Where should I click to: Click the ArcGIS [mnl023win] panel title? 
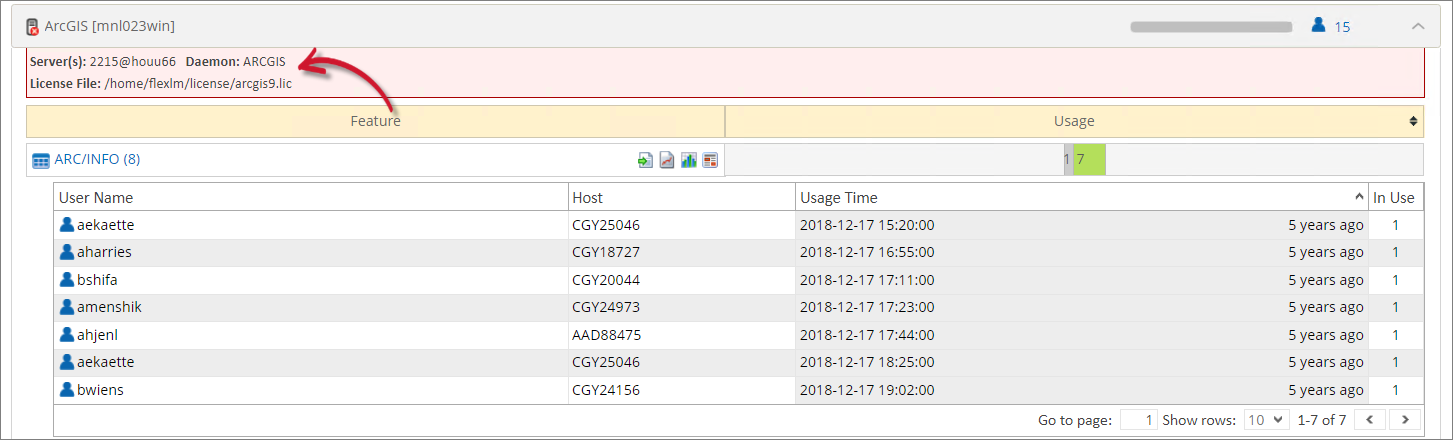[x=110, y=26]
